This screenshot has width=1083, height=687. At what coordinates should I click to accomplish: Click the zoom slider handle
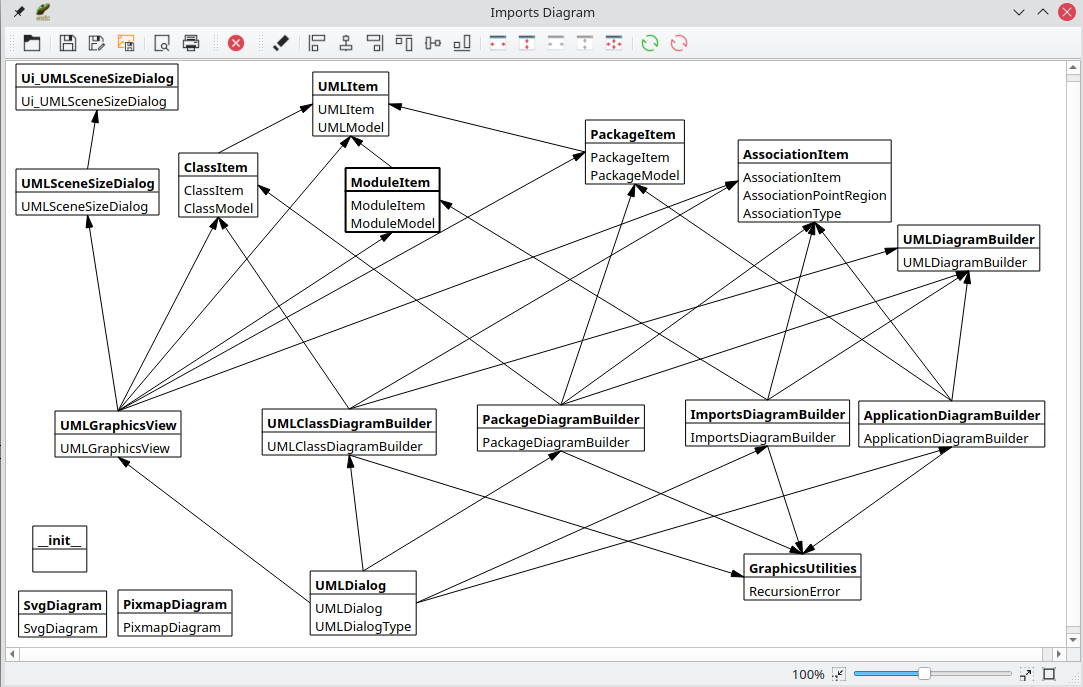[924, 674]
